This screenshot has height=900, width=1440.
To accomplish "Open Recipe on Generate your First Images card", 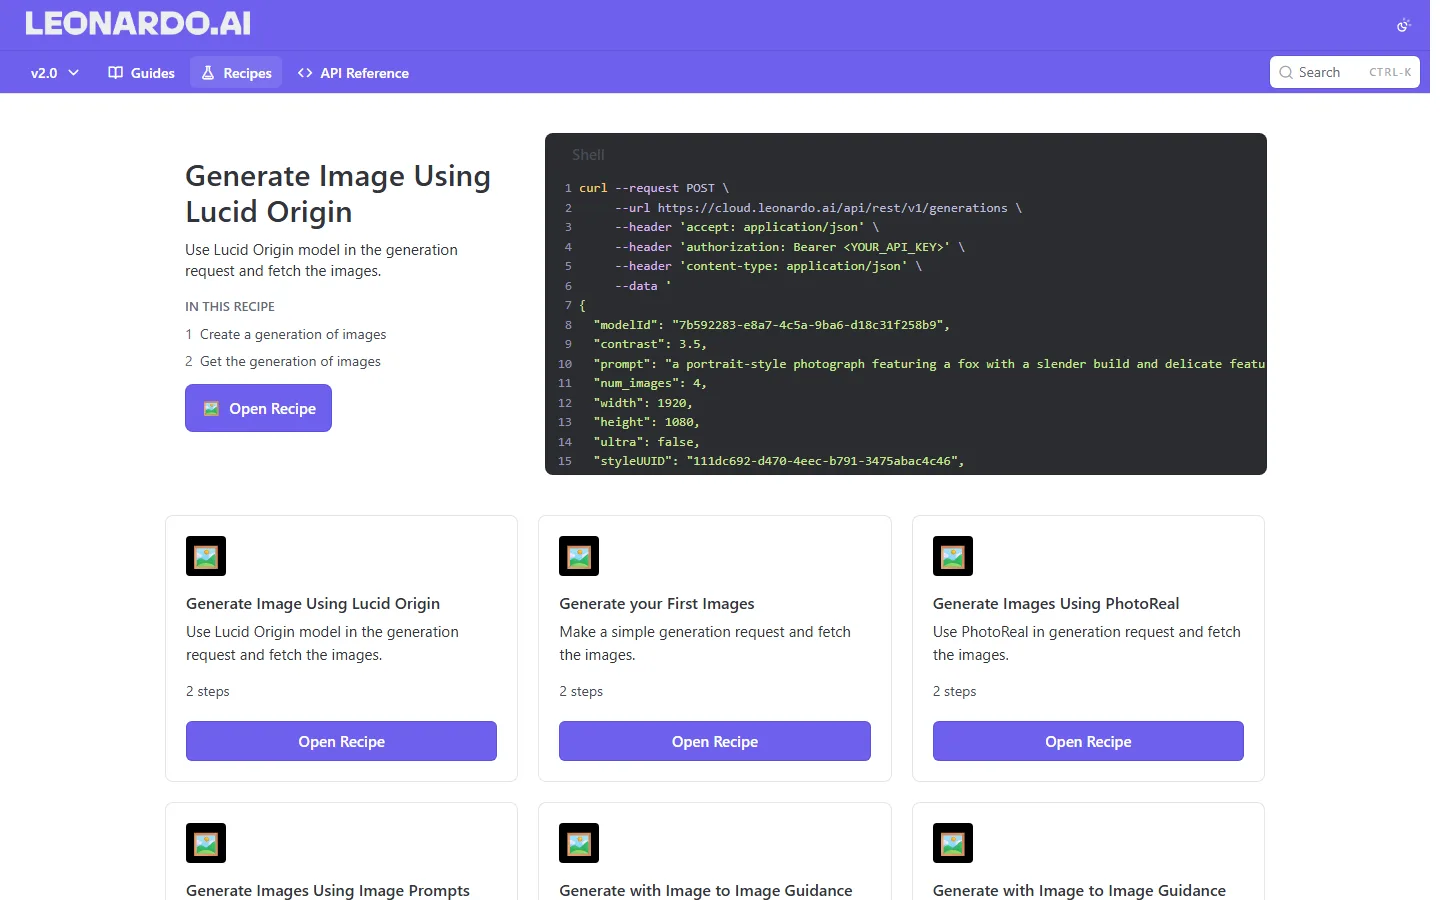I will click(715, 741).
